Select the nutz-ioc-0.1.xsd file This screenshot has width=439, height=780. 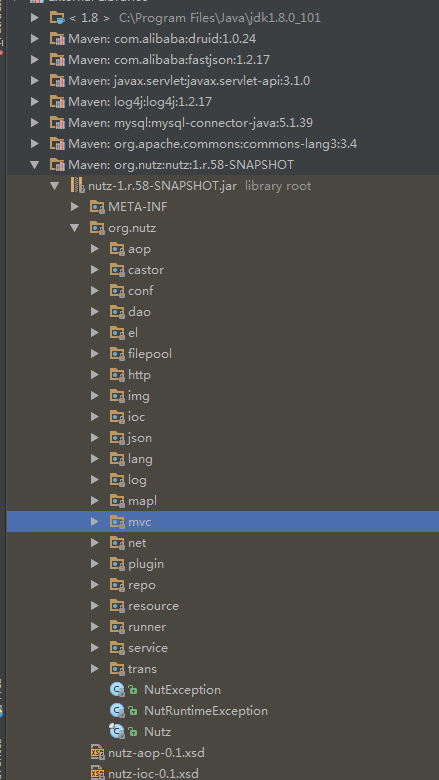[x=153, y=774]
